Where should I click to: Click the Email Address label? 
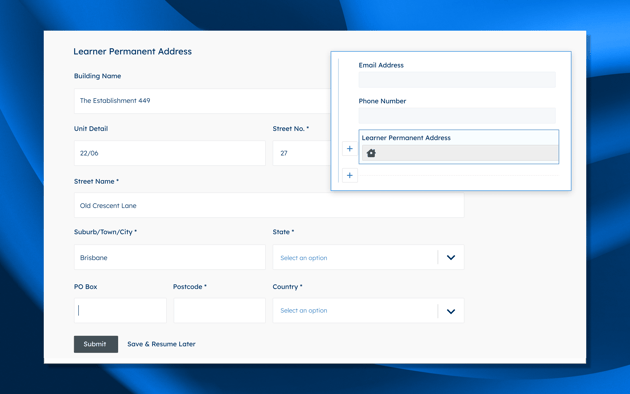[x=381, y=65]
